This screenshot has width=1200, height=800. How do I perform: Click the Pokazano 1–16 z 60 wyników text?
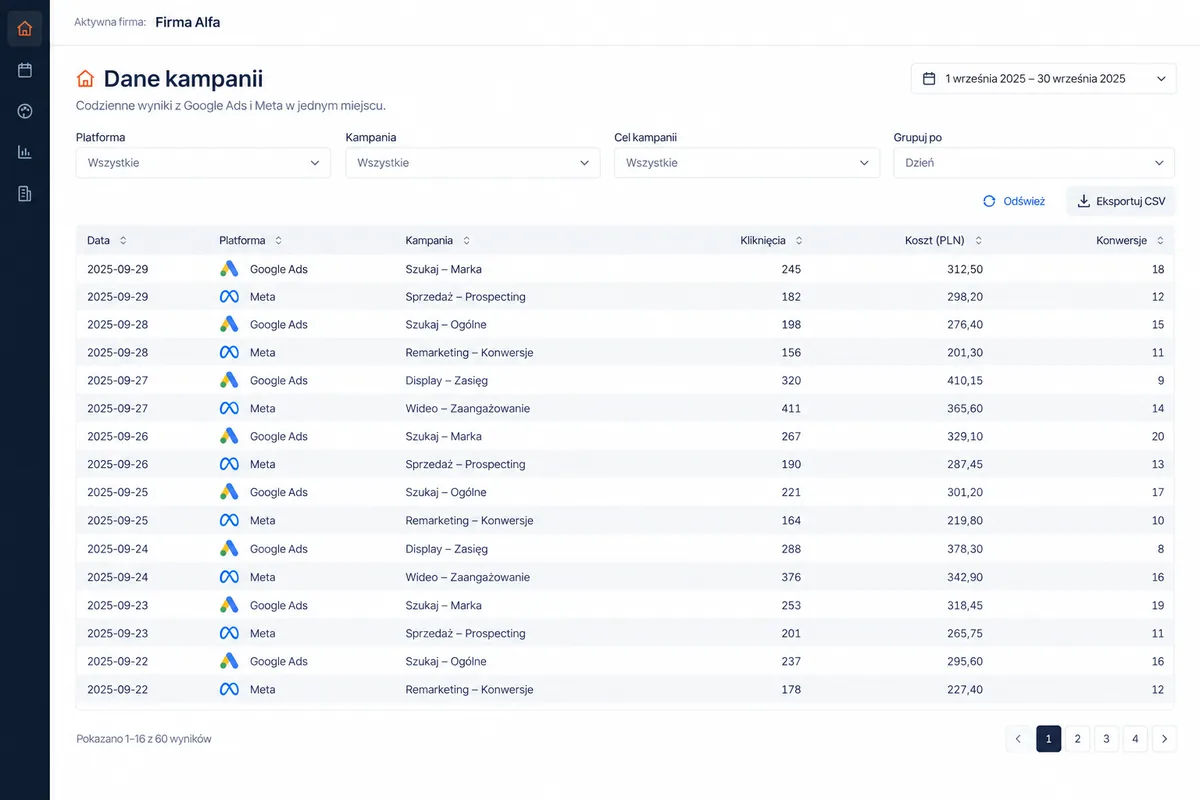pyautogui.click(x=144, y=739)
